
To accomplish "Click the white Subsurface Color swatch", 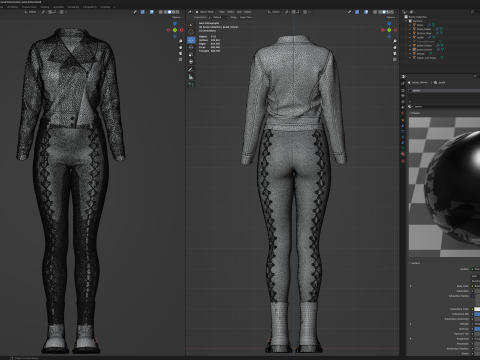I will tap(477, 309).
